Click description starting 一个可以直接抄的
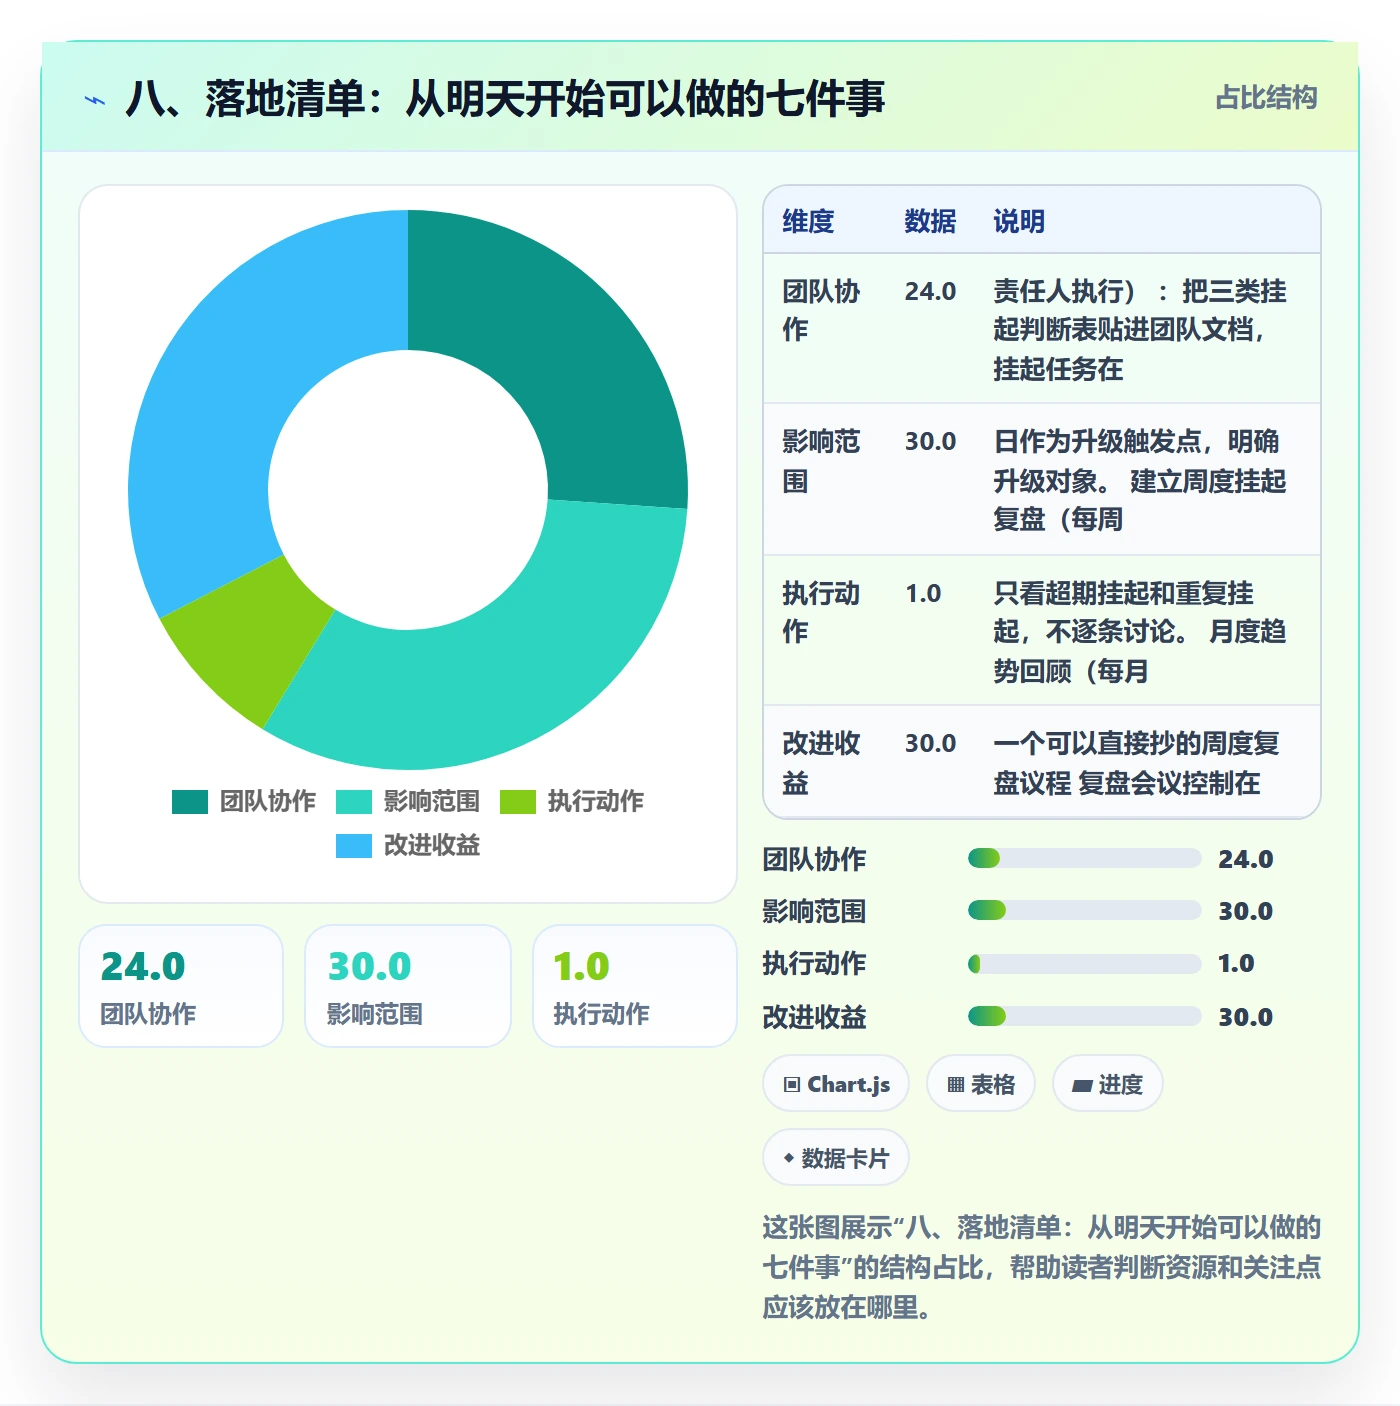 click(1137, 762)
